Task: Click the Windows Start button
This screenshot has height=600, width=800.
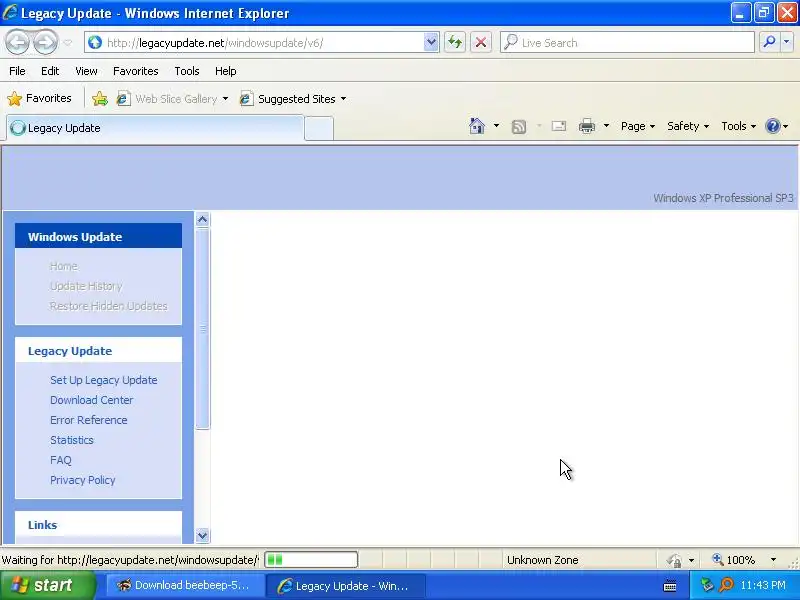Action: tap(47, 585)
